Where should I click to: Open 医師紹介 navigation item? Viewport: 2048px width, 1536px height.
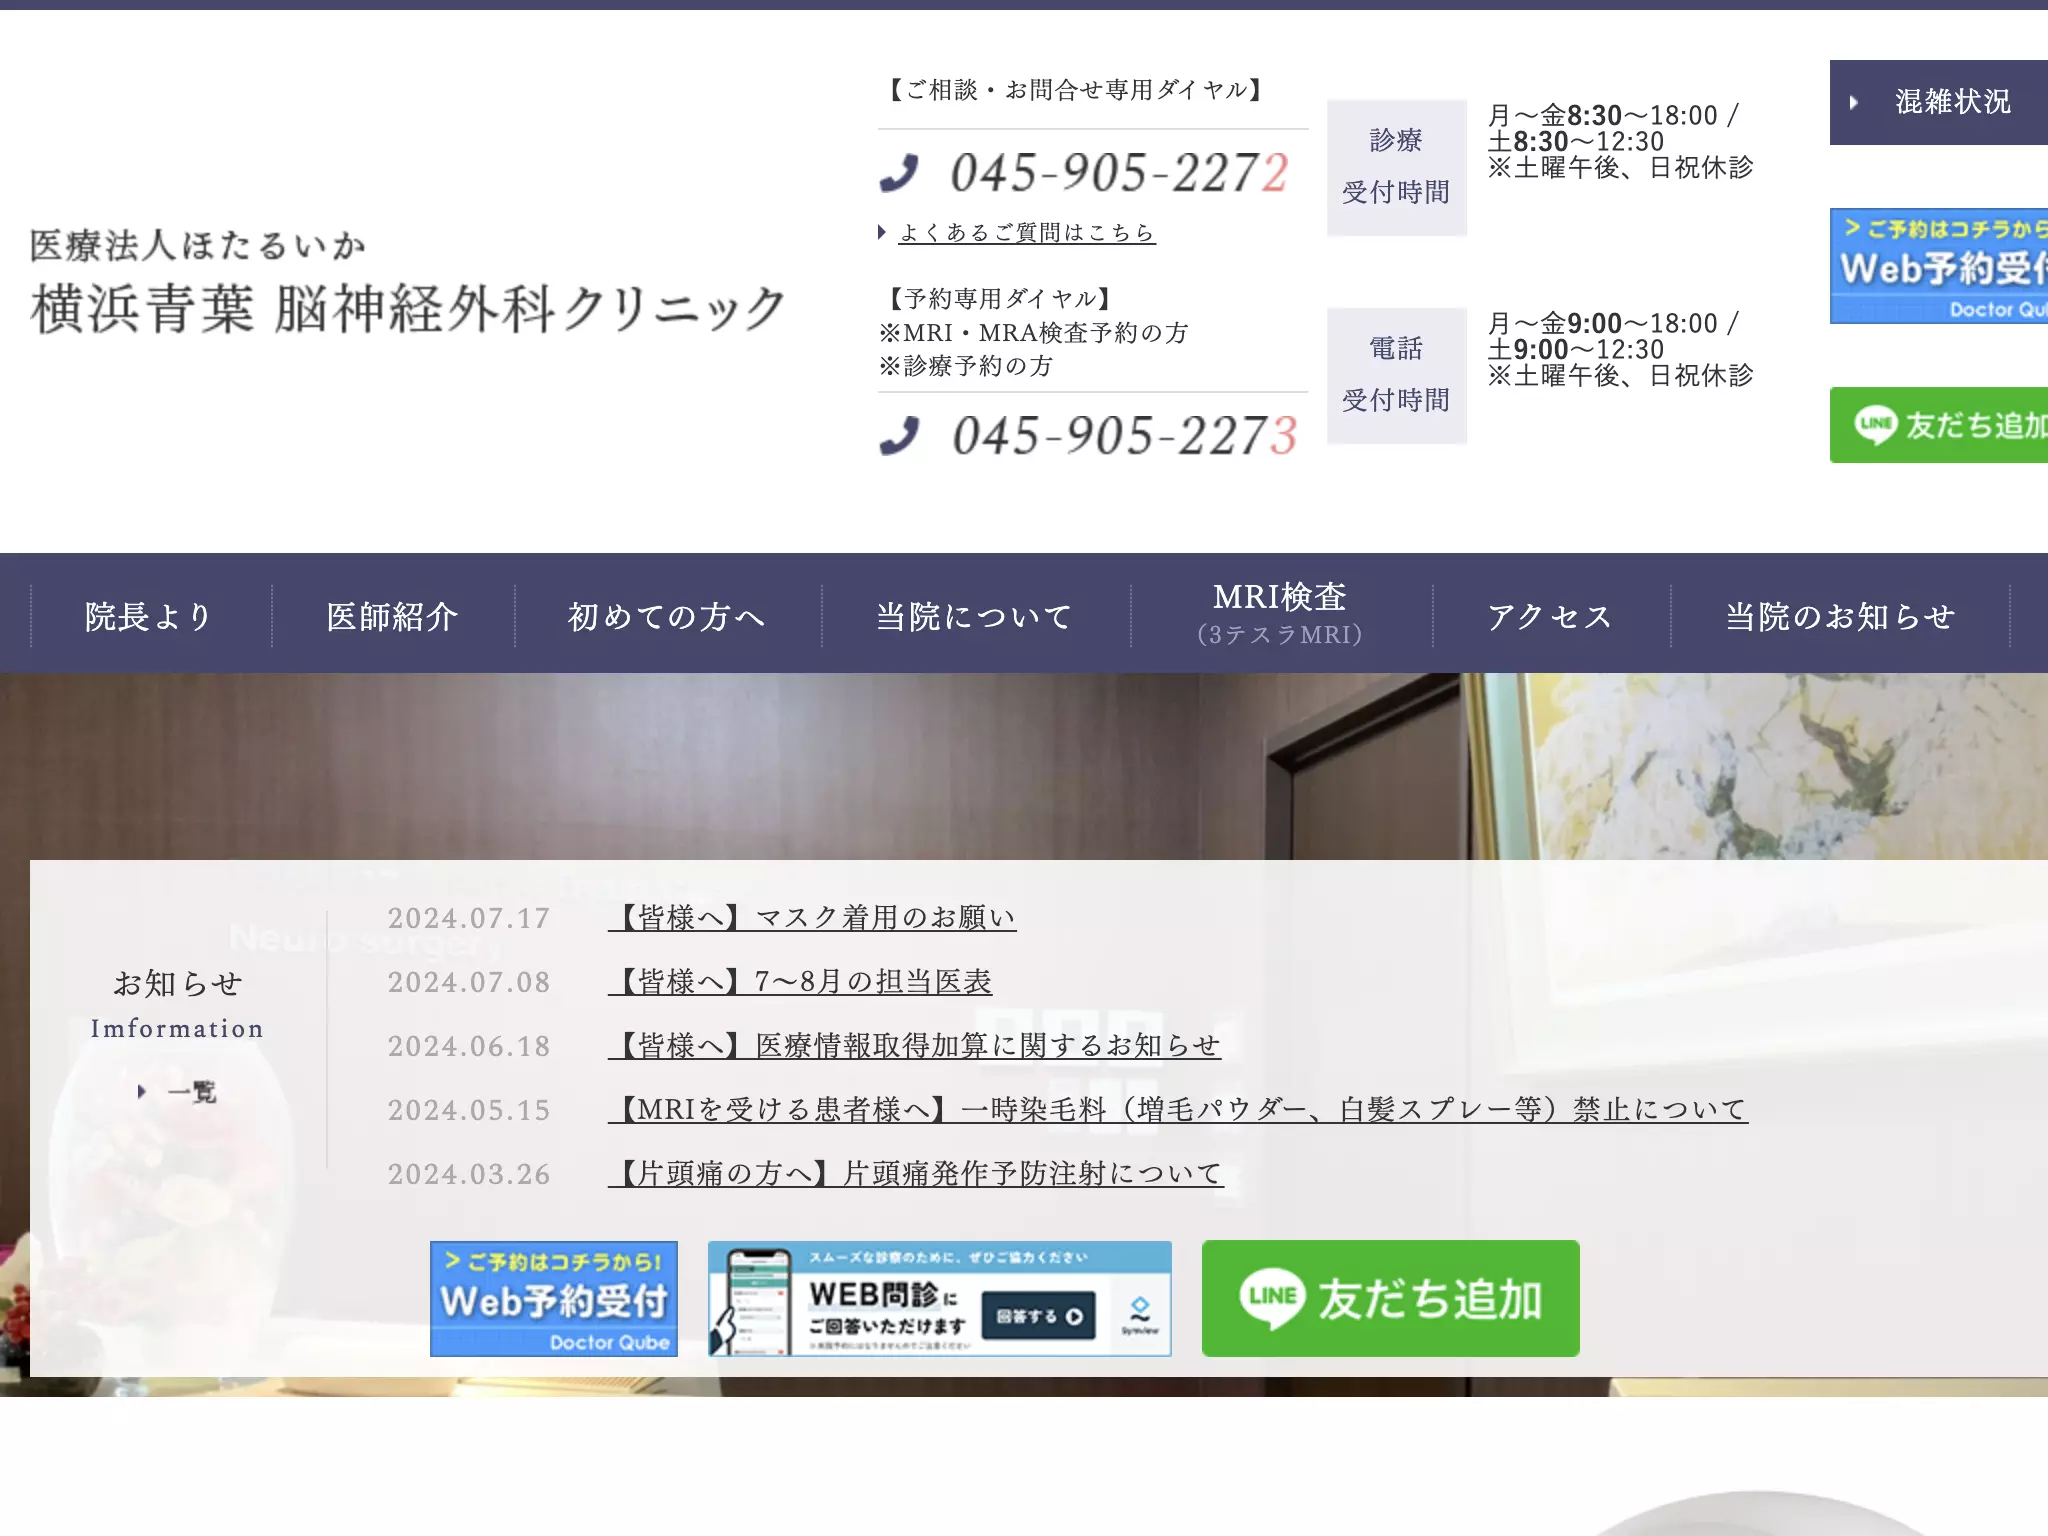[x=393, y=616]
